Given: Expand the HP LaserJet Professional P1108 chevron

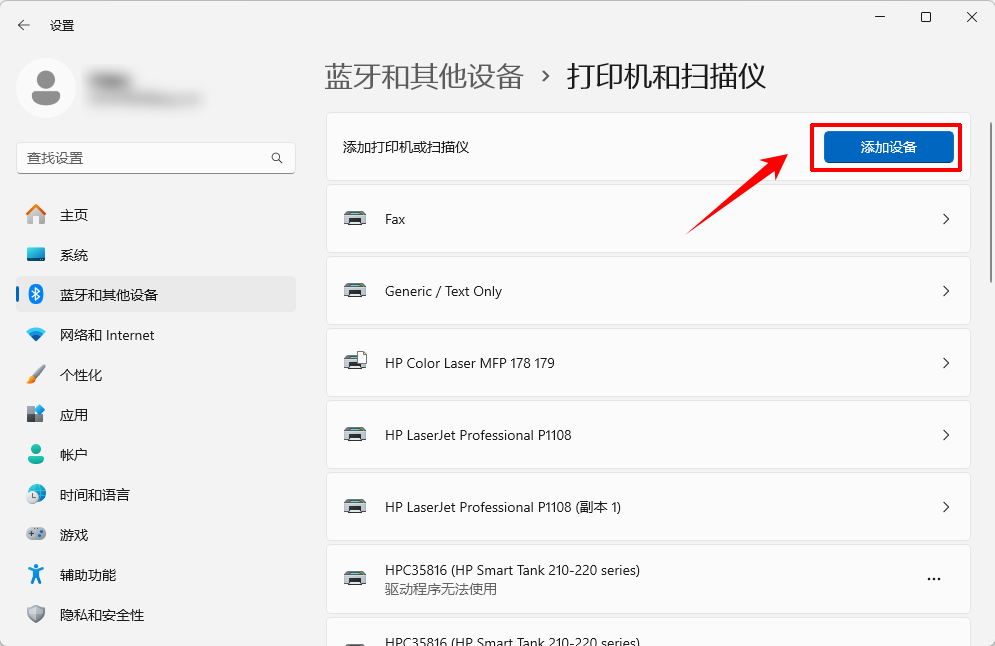Looking at the screenshot, I should (x=946, y=435).
